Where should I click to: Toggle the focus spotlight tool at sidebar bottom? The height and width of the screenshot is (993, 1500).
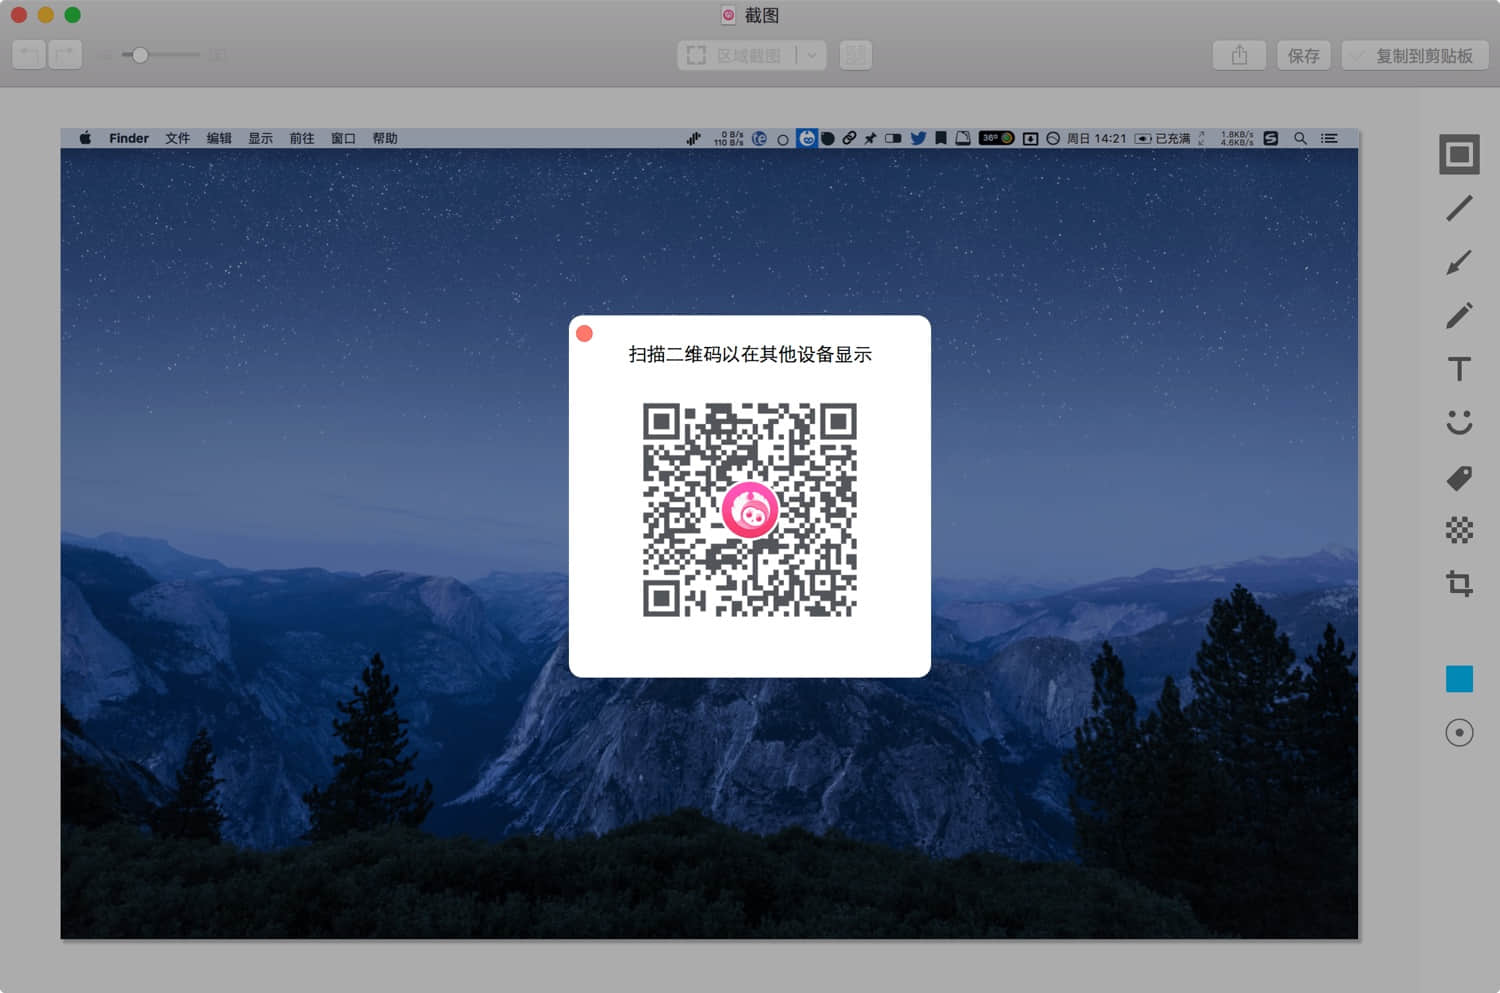pos(1458,732)
